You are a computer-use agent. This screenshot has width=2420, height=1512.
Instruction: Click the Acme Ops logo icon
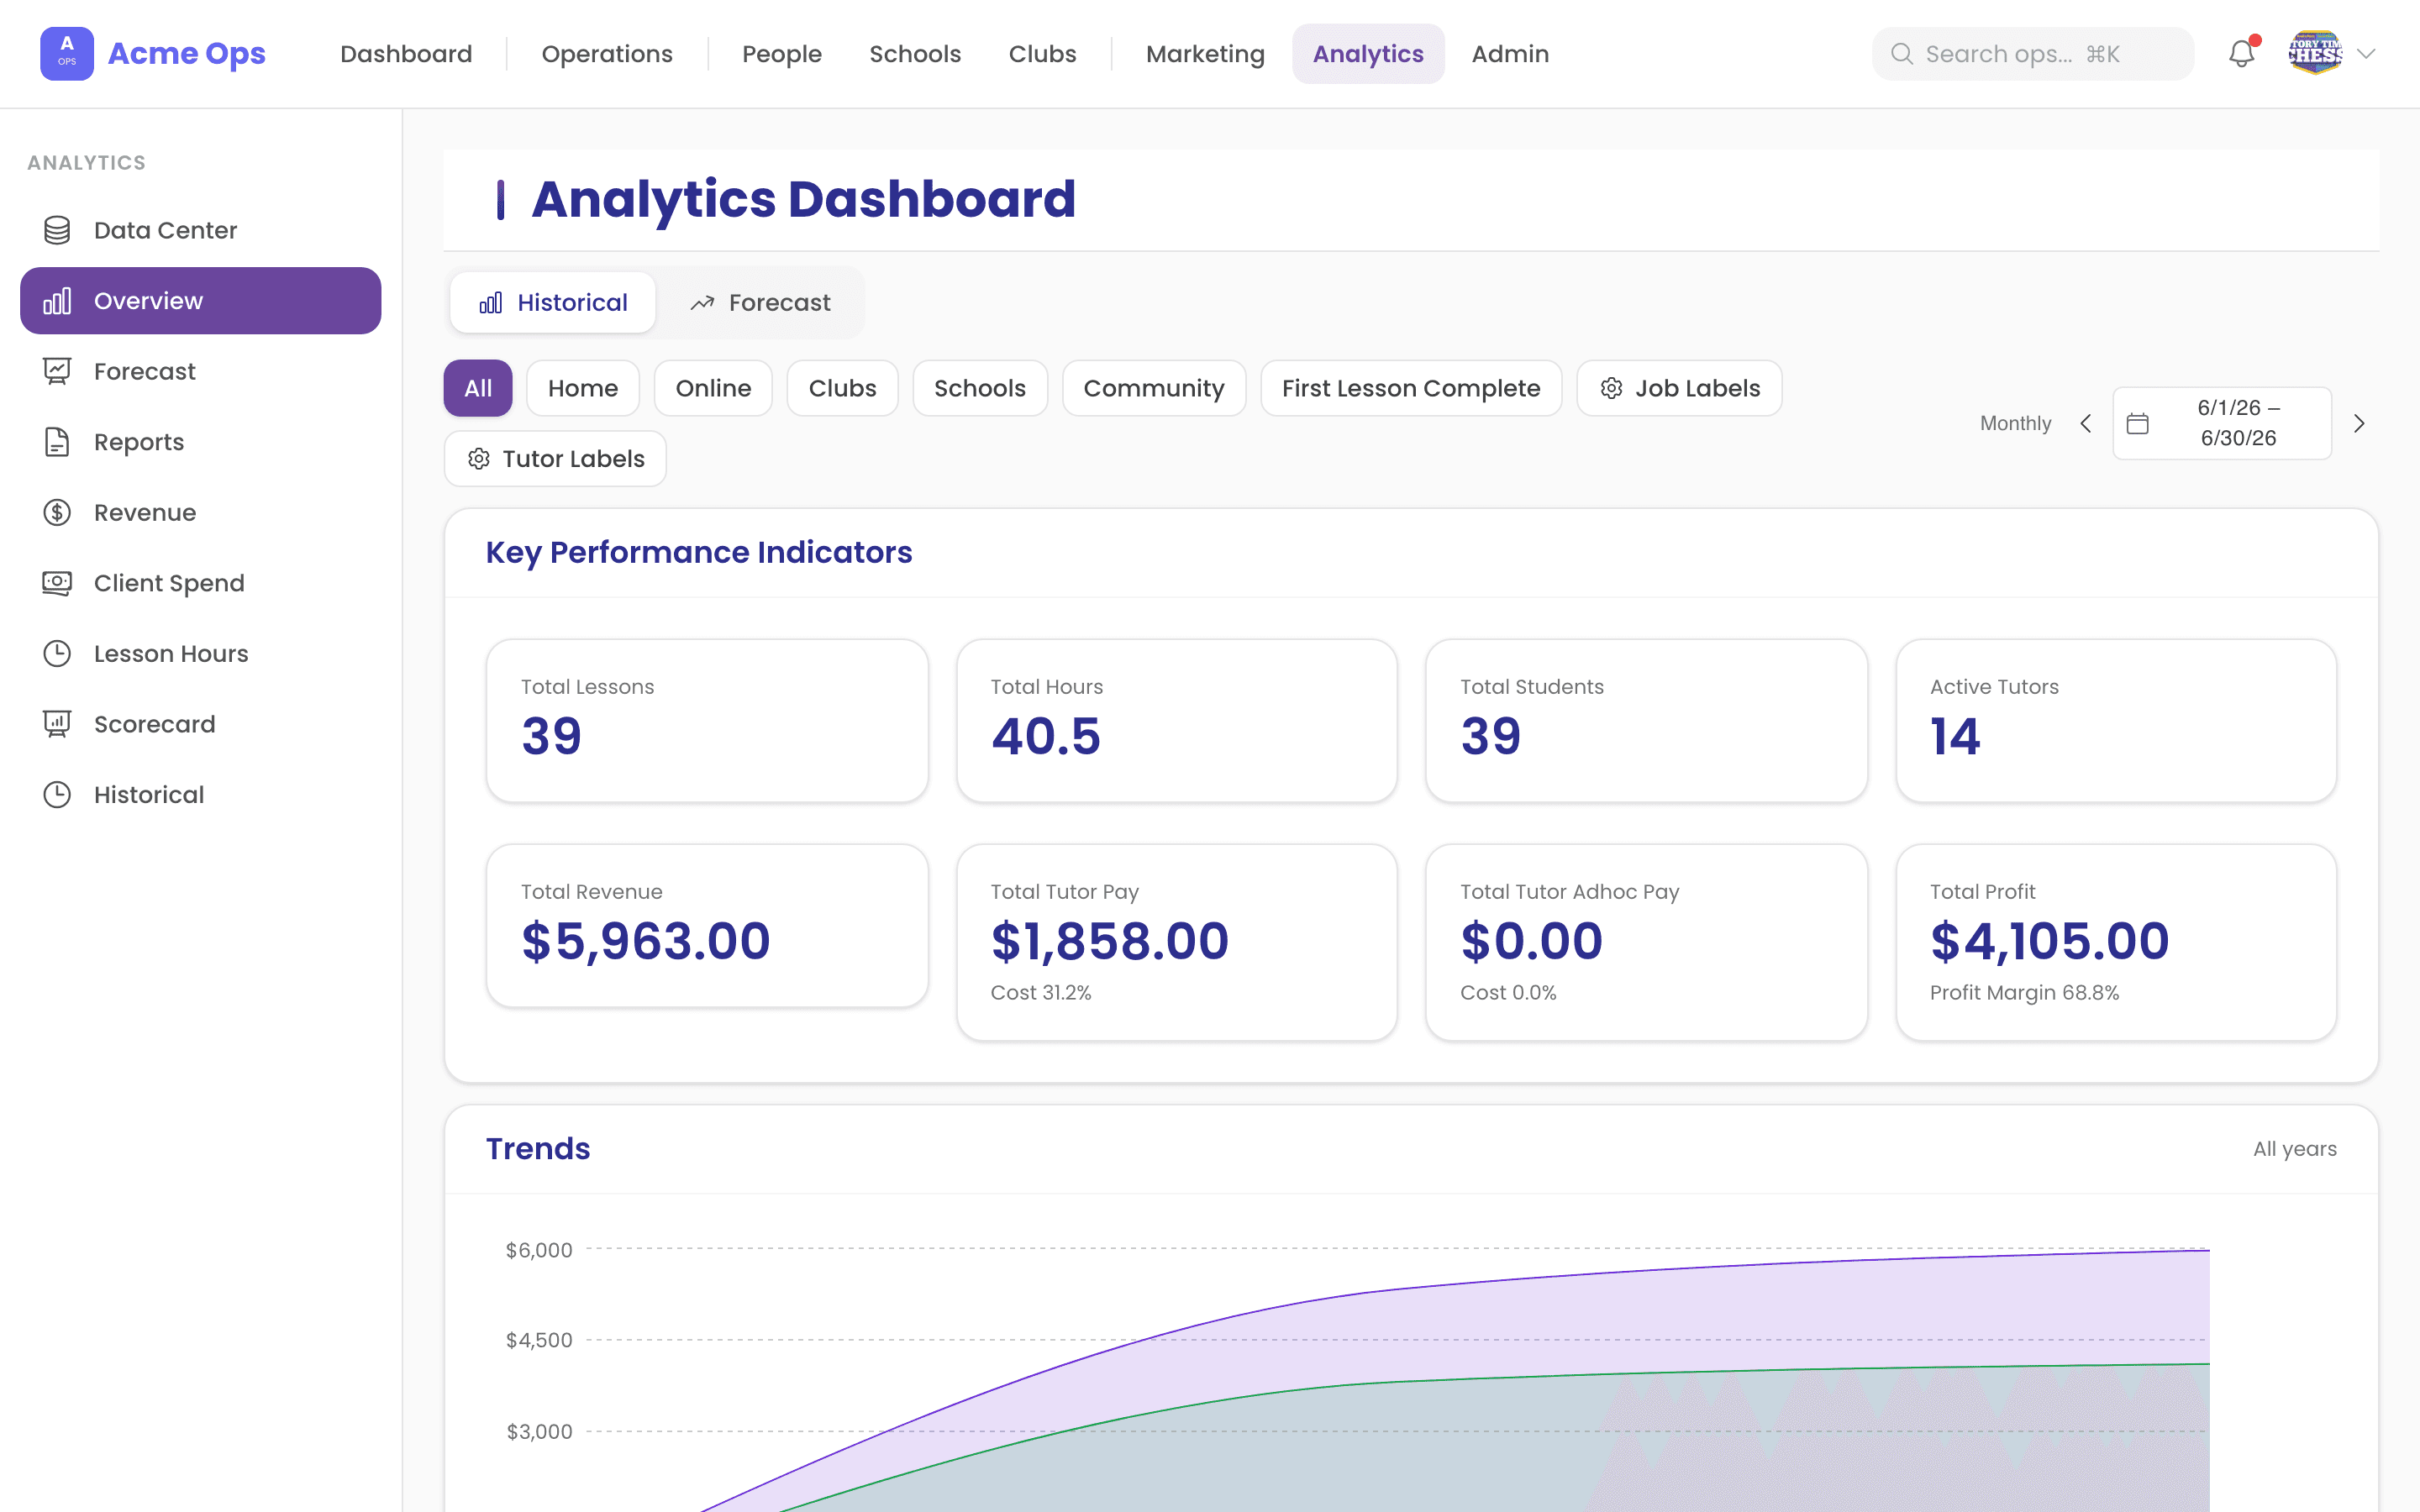tap(67, 53)
